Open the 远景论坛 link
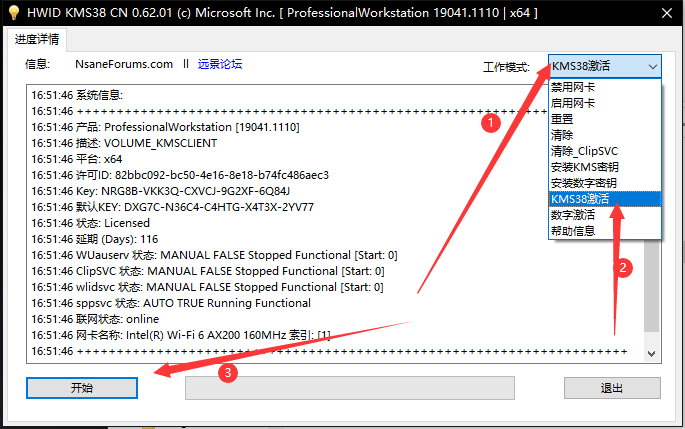The image size is (685, 429). pyautogui.click(x=220, y=64)
